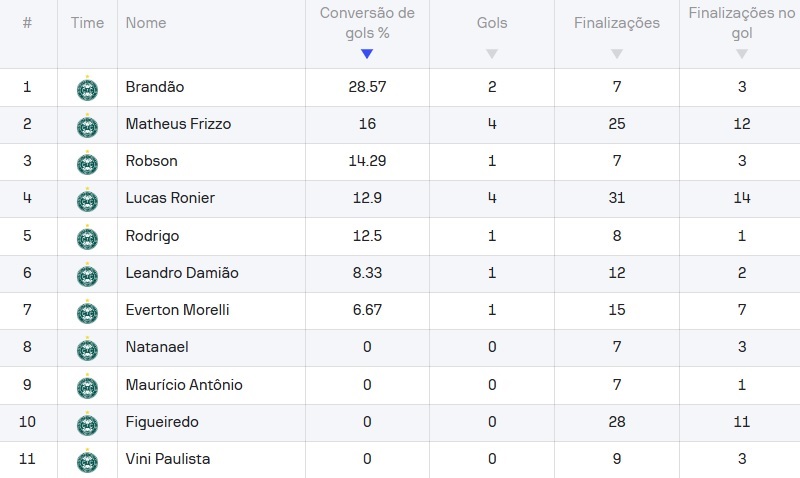Screen dimensions: 800x478
Task: Click the Nome column header
Action: point(146,23)
